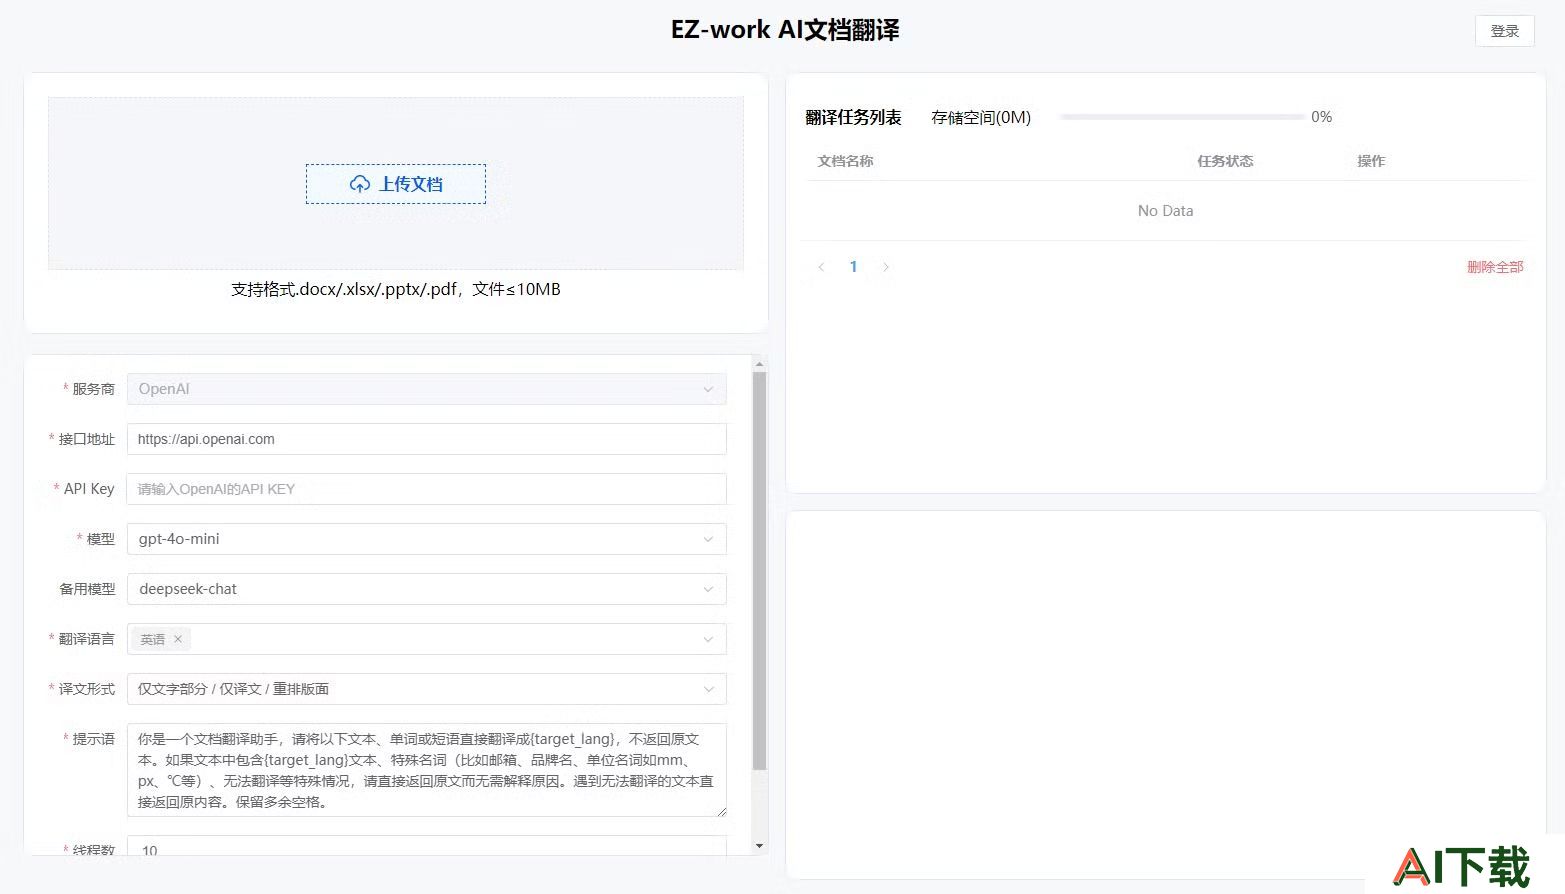Go to next page arrow in task list
The width and height of the screenshot is (1565, 894).
(x=885, y=267)
